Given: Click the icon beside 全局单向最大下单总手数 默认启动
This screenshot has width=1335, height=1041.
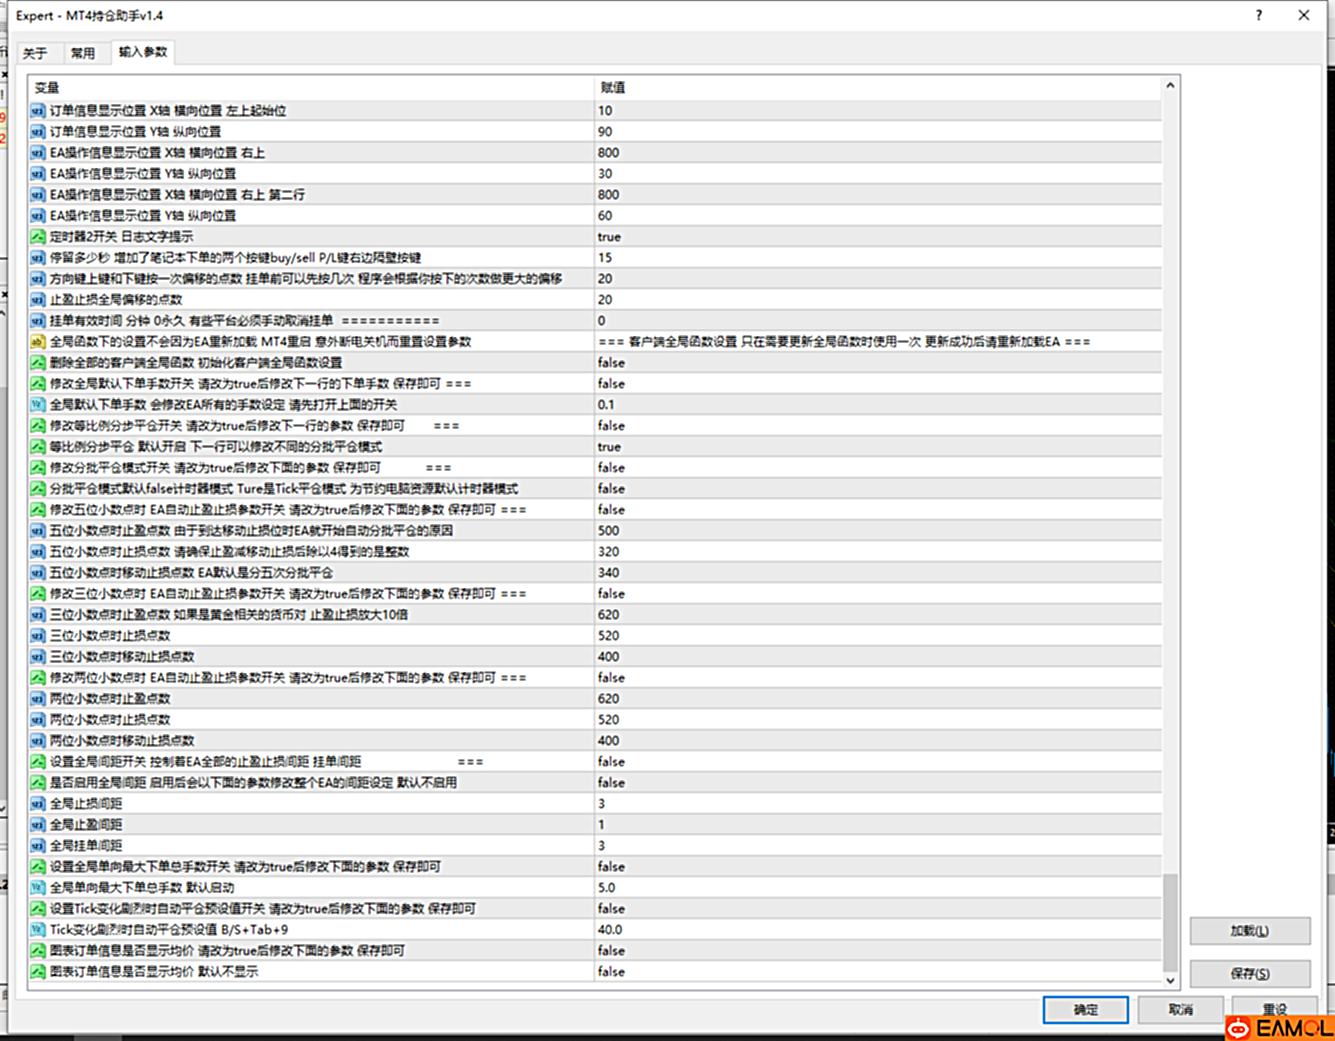Looking at the screenshot, I should pos(38,888).
